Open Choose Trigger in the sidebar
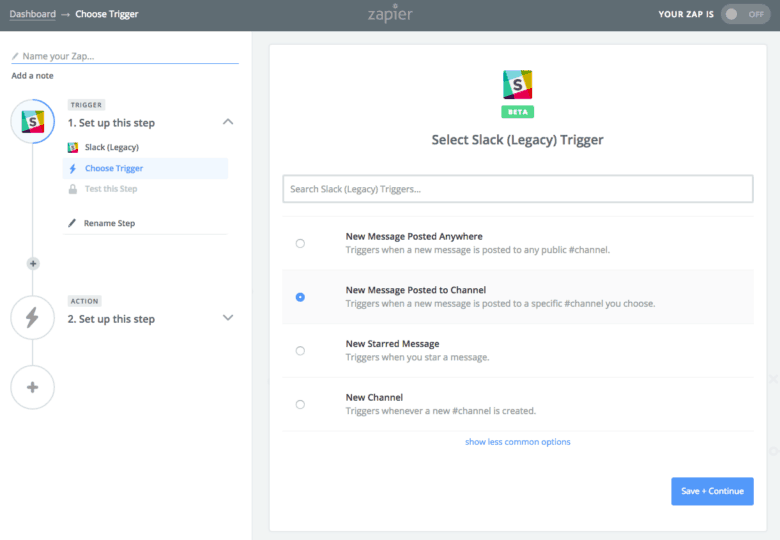Viewport: 780px width, 540px height. [113, 168]
